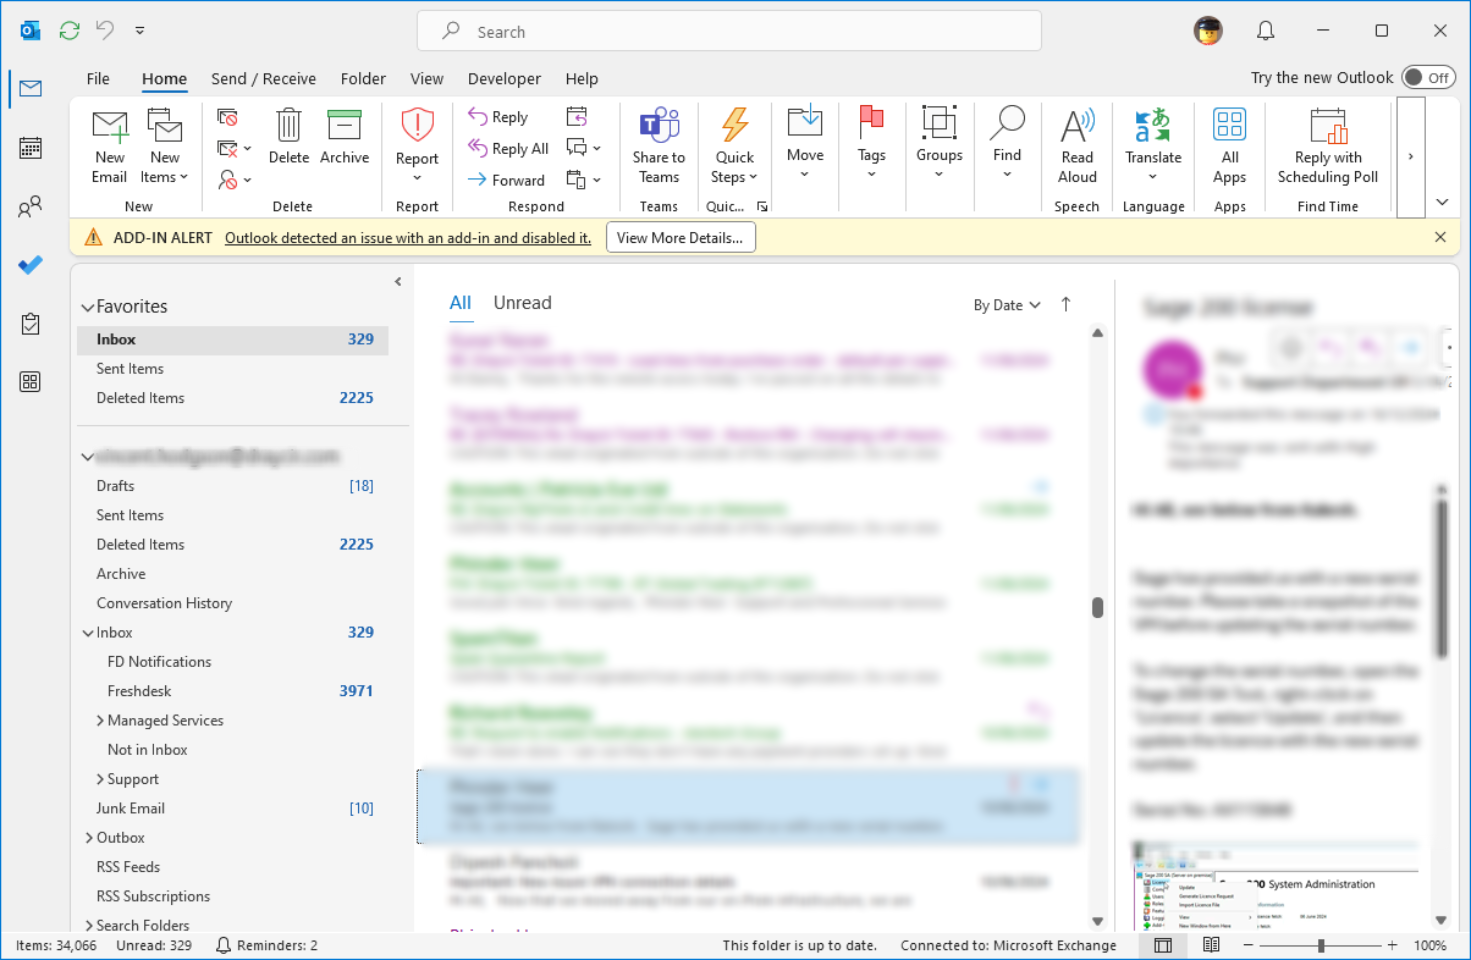Image resolution: width=1471 pixels, height=960 pixels.
Task: Open the Calendar view in sidebar
Action: (31, 148)
